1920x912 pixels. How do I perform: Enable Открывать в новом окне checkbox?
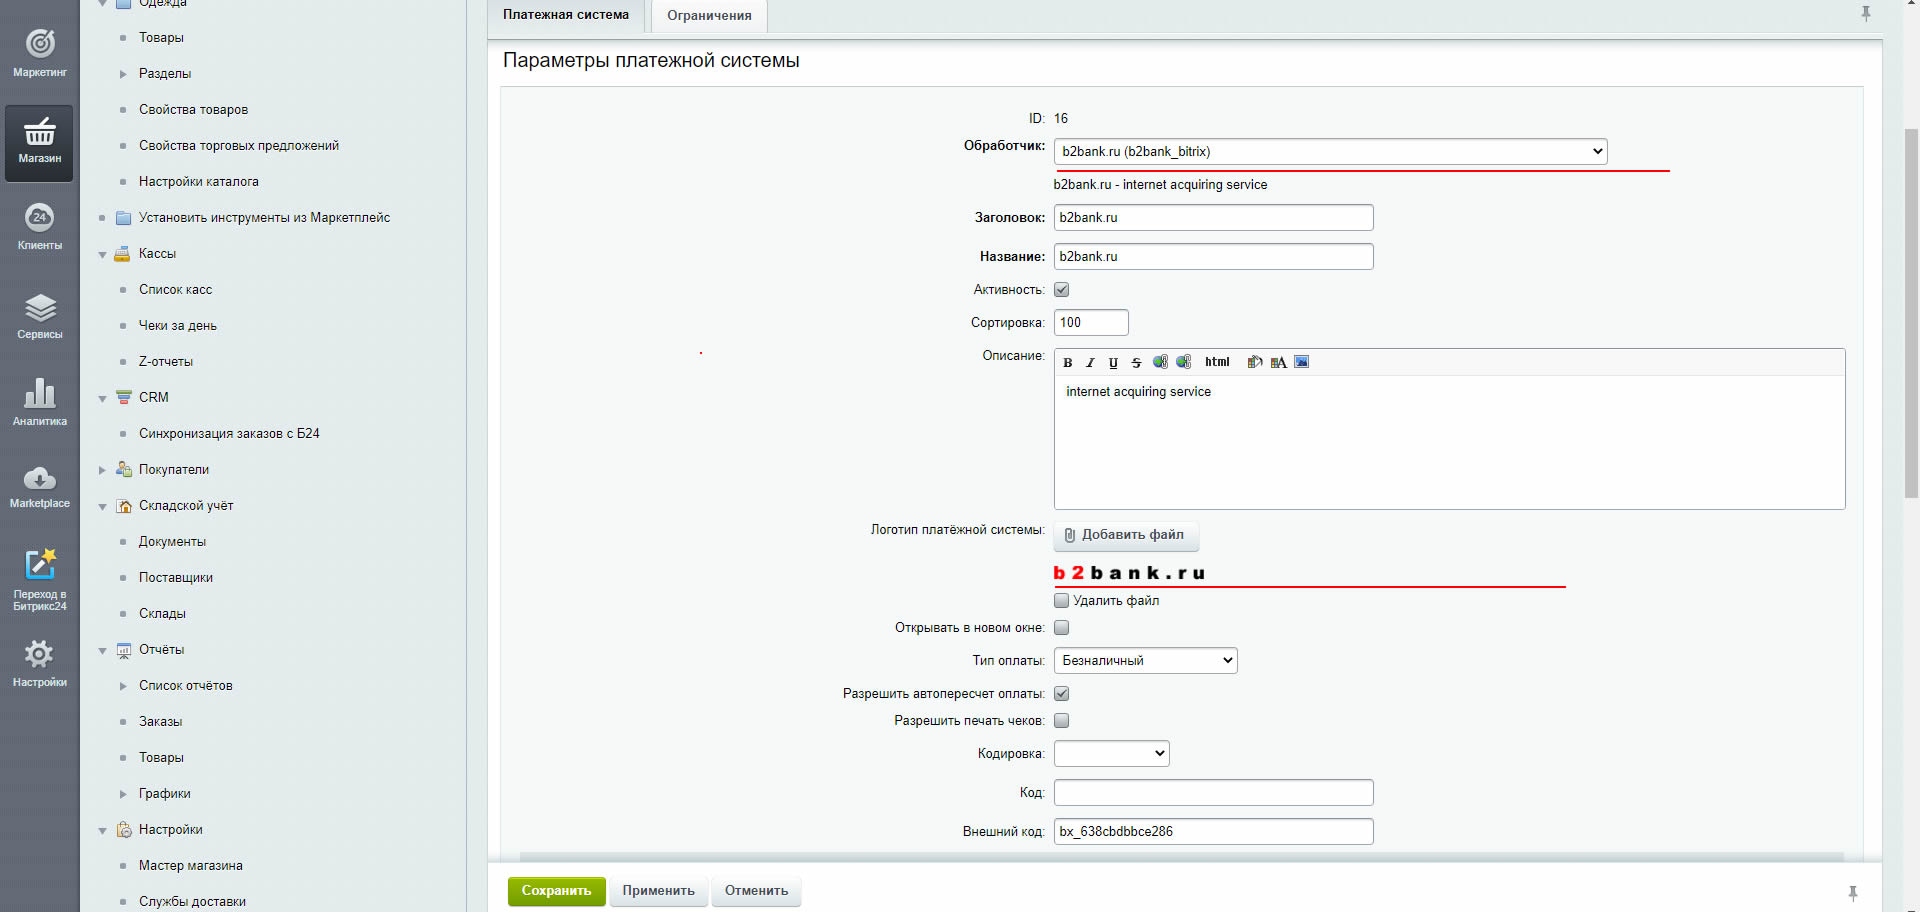tap(1062, 628)
